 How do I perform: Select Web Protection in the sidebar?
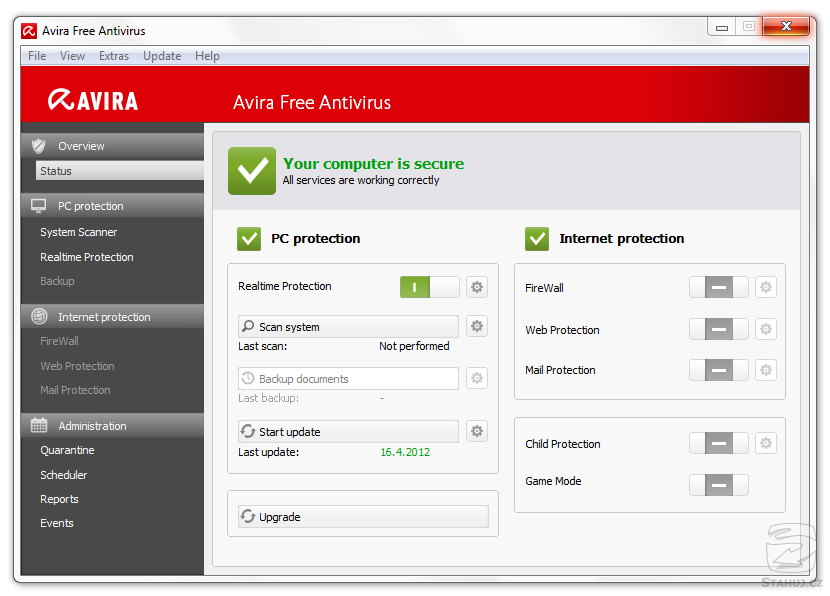[77, 366]
